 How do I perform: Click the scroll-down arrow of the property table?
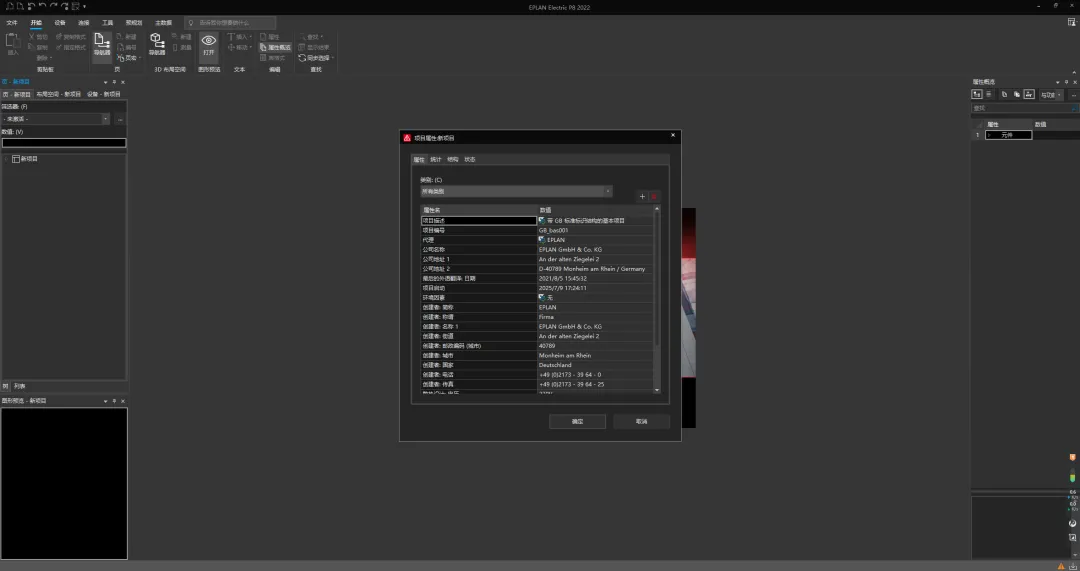coord(656,391)
